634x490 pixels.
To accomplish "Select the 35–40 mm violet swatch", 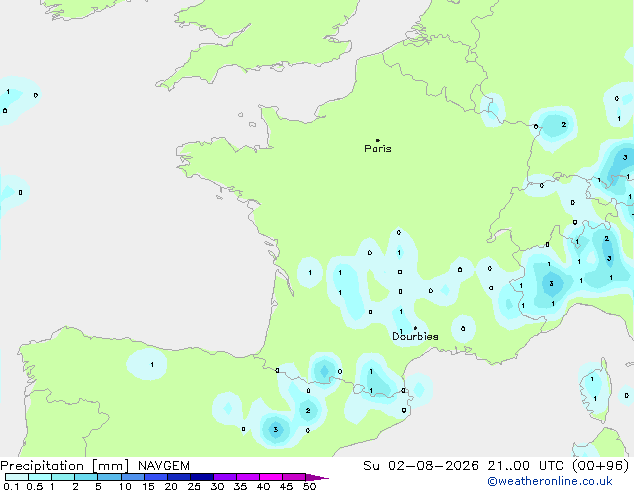I will pyautogui.click(x=248, y=477).
